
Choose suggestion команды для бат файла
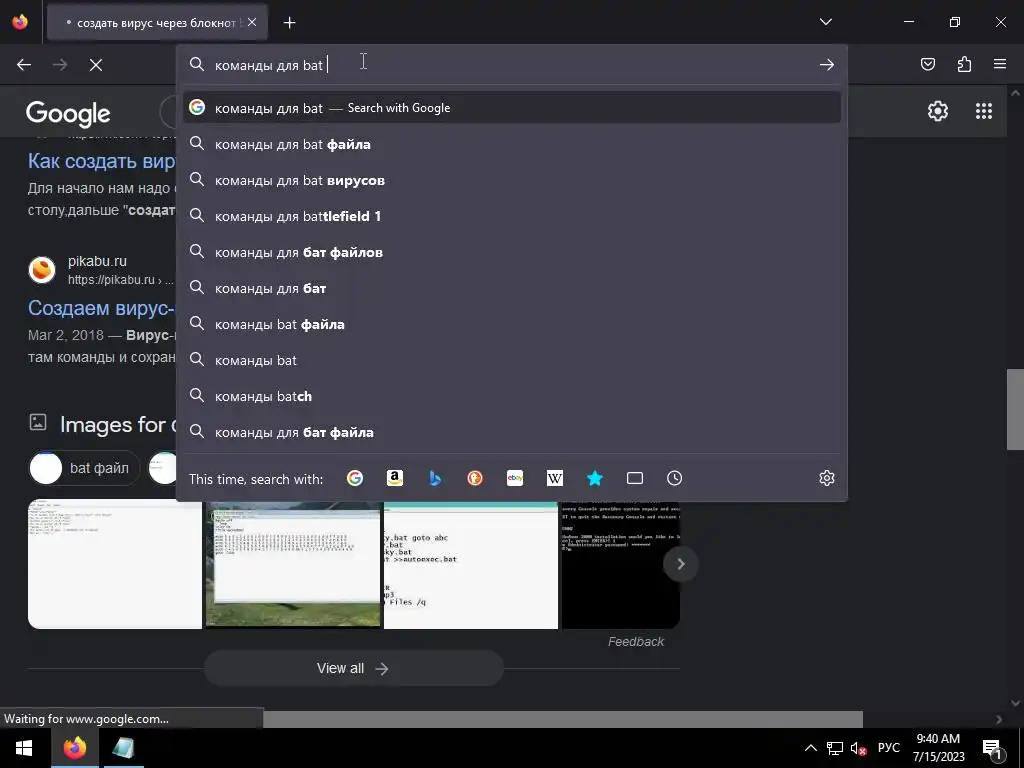coord(511,432)
